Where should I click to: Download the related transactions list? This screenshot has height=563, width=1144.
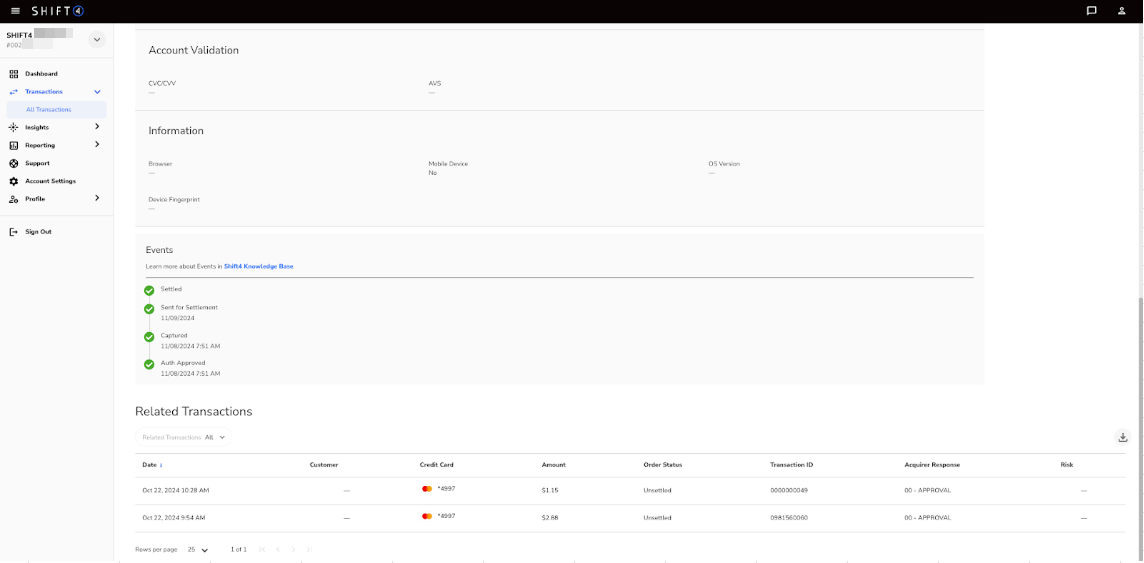(1123, 437)
